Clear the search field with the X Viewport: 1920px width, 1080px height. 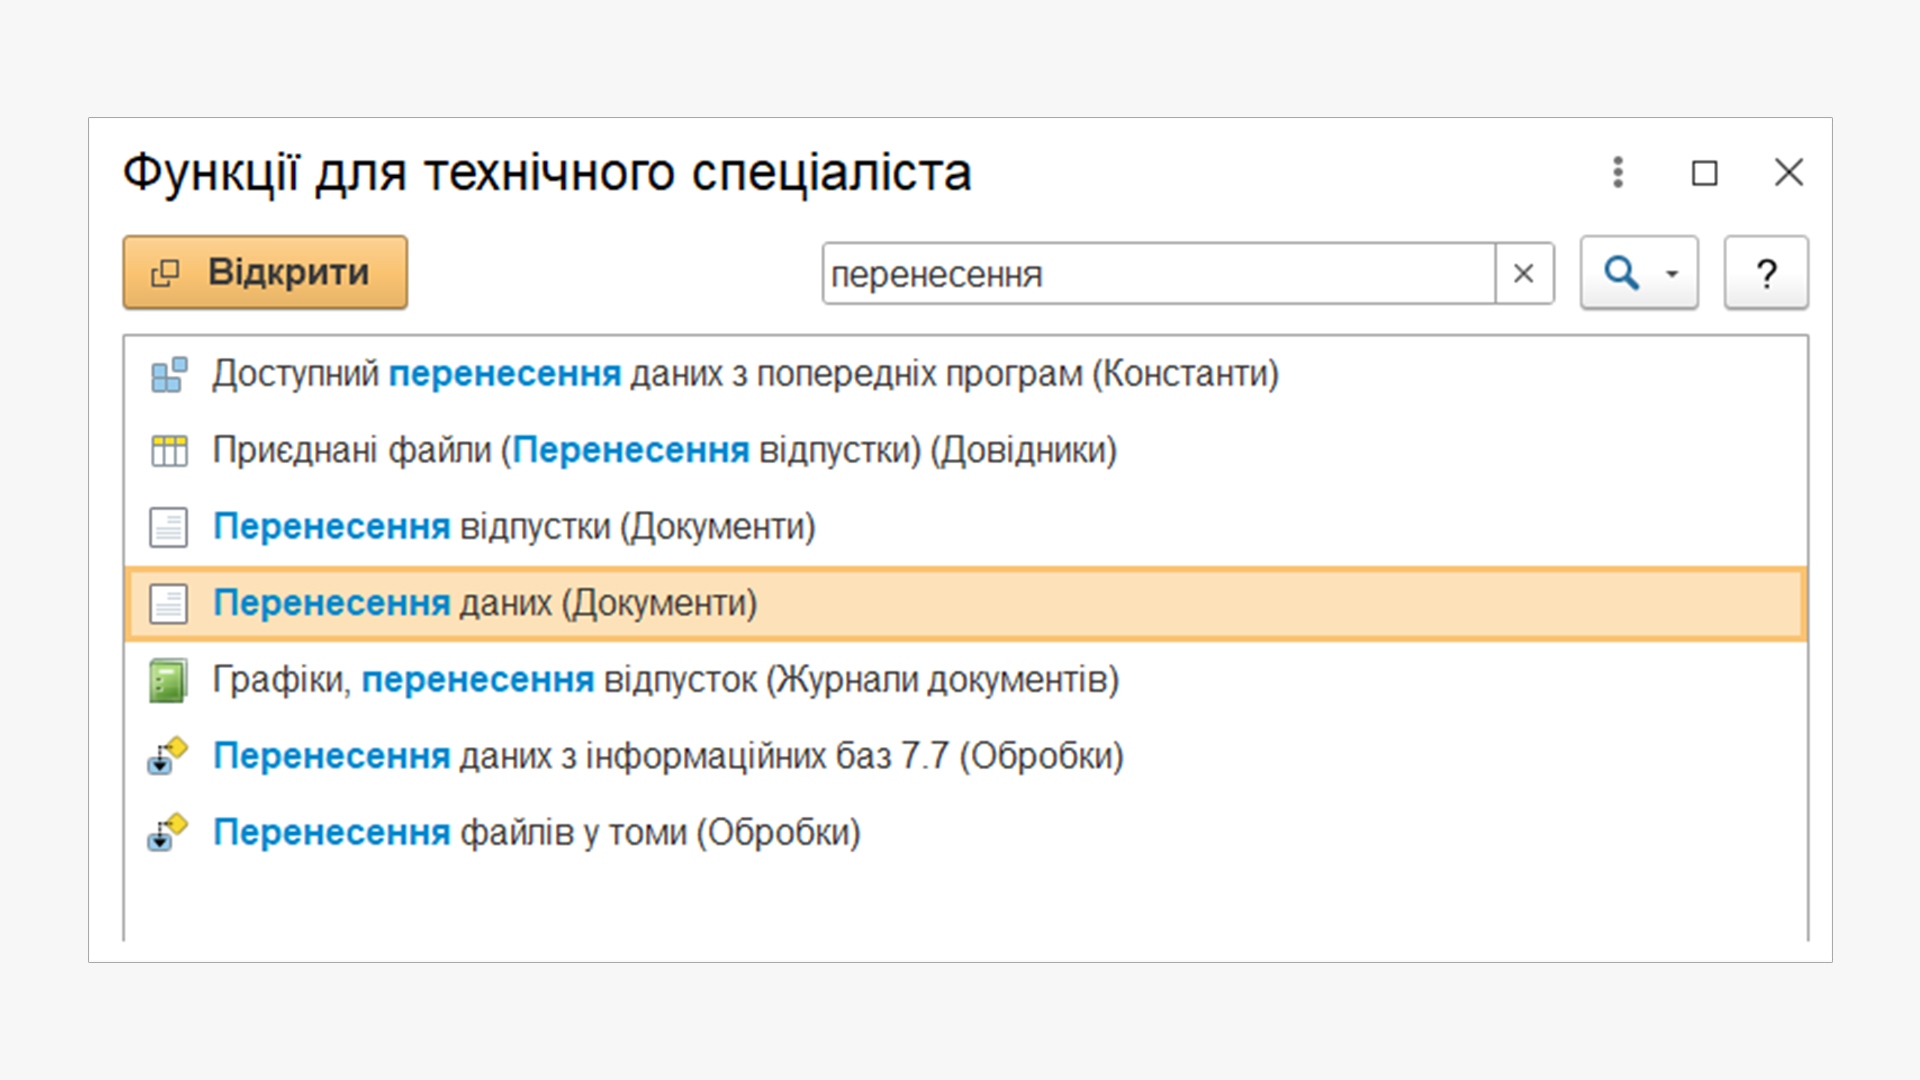tap(1524, 273)
